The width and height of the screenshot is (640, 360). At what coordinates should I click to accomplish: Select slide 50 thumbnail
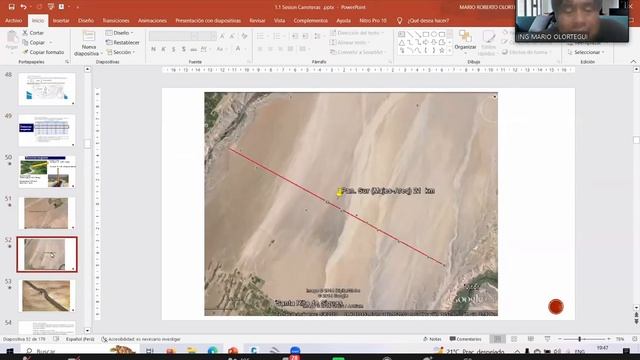click(x=47, y=172)
